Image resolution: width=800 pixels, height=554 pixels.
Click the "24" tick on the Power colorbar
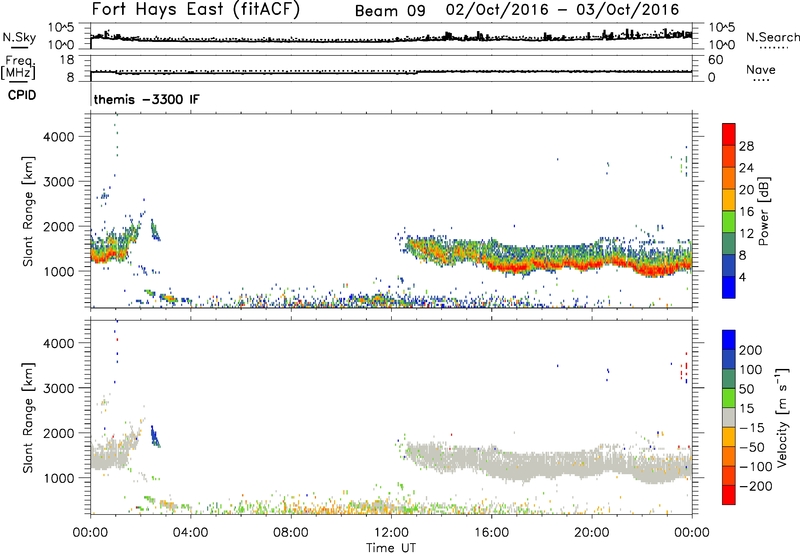(x=746, y=168)
